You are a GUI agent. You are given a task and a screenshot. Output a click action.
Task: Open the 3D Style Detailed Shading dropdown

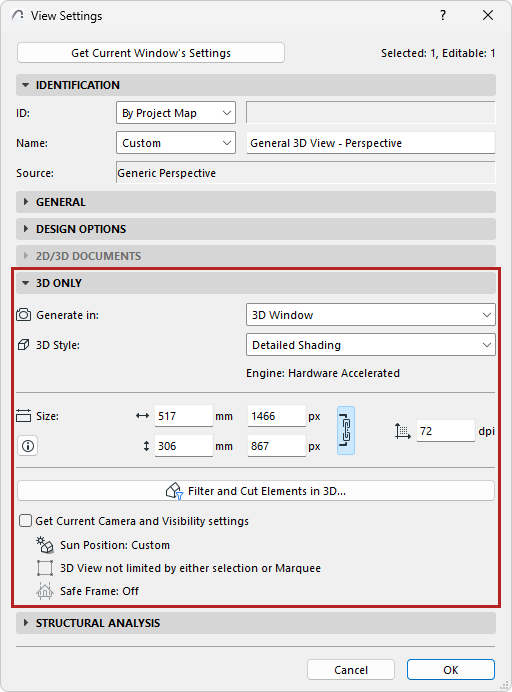[371, 345]
